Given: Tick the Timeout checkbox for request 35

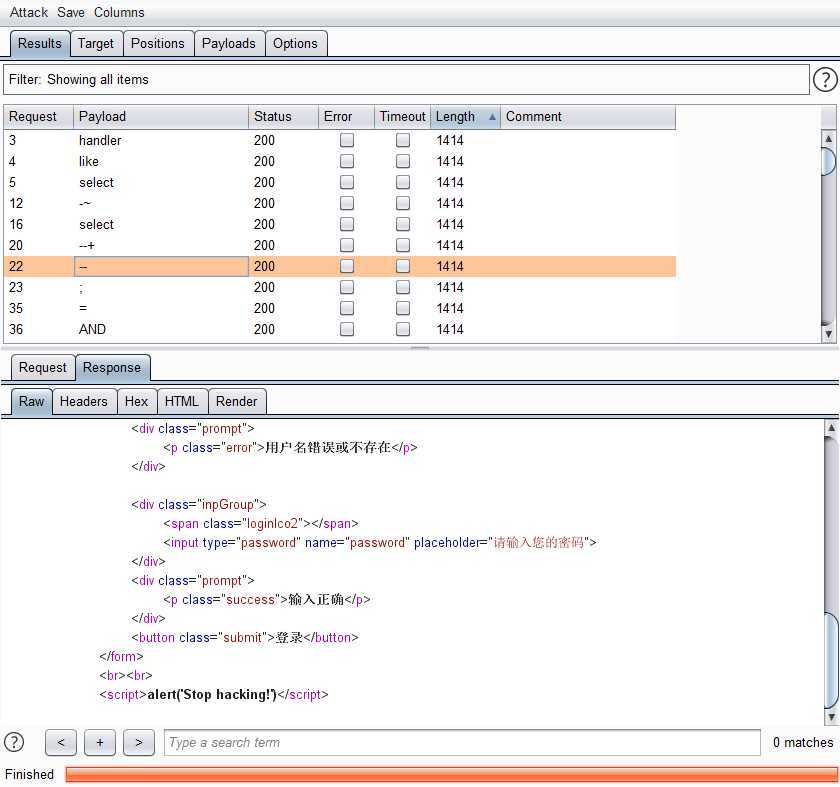Looking at the screenshot, I should 403,308.
